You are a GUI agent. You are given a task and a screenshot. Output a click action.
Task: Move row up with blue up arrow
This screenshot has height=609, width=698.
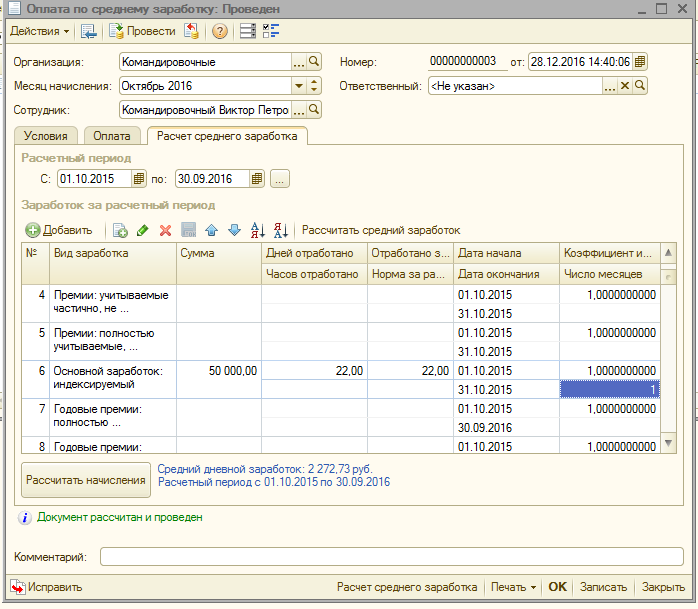click(211, 230)
